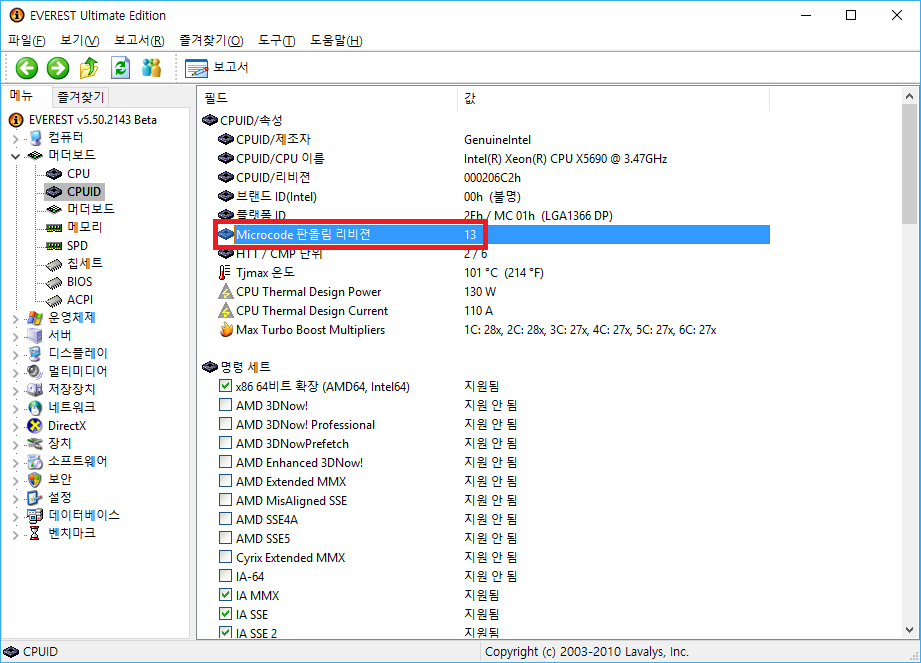This screenshot has height=663, width=921.
Task: Open the 보고서 report toolbar button
Action: pos(217,68)
